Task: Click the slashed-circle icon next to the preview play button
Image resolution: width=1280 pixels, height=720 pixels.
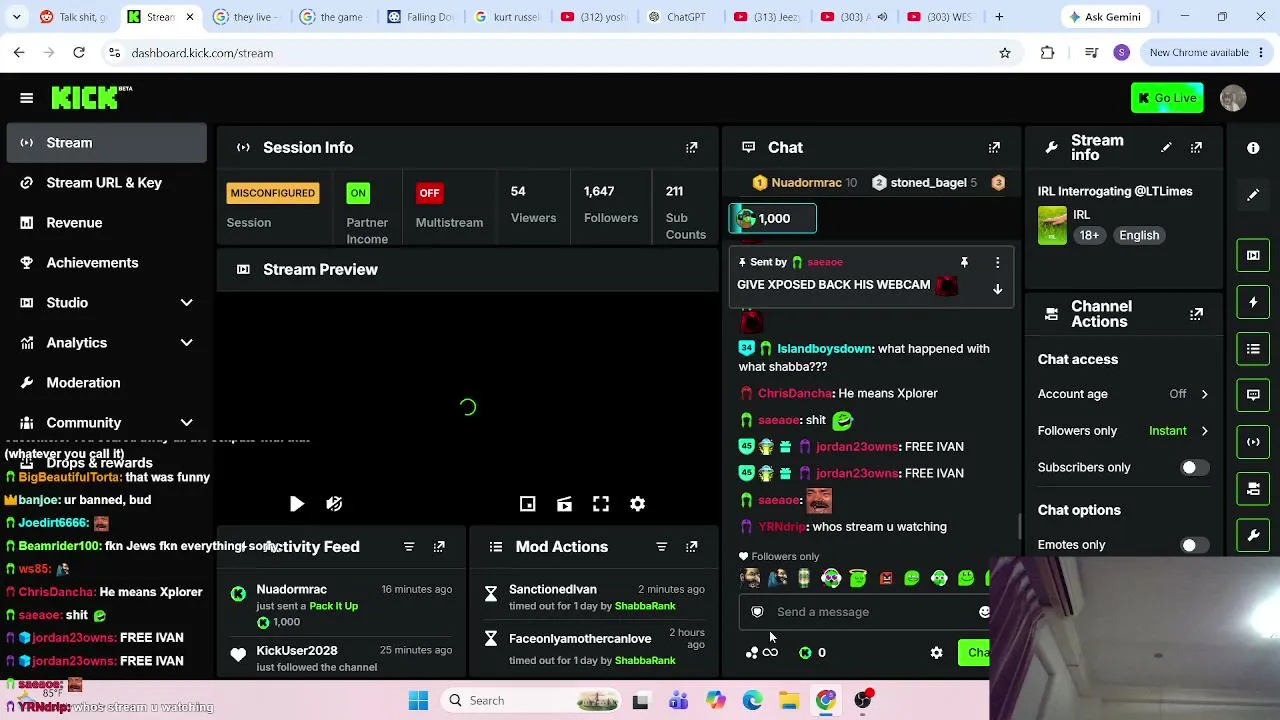Action: [334, 504]
